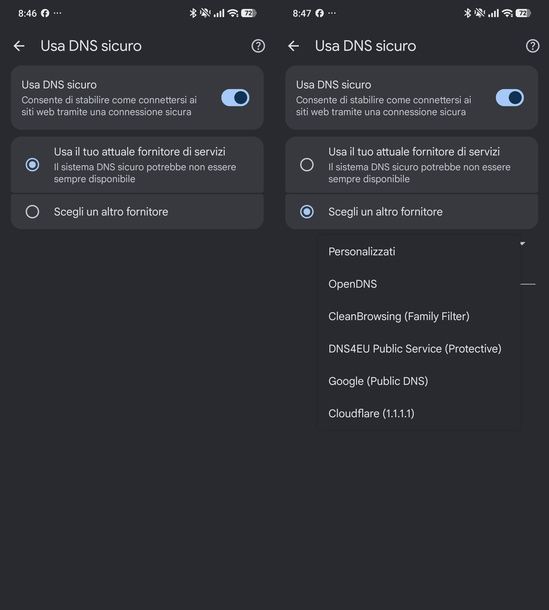Tap Bluetooth icon in right status bar
549x610 pixels.
[x=467, y=13]
